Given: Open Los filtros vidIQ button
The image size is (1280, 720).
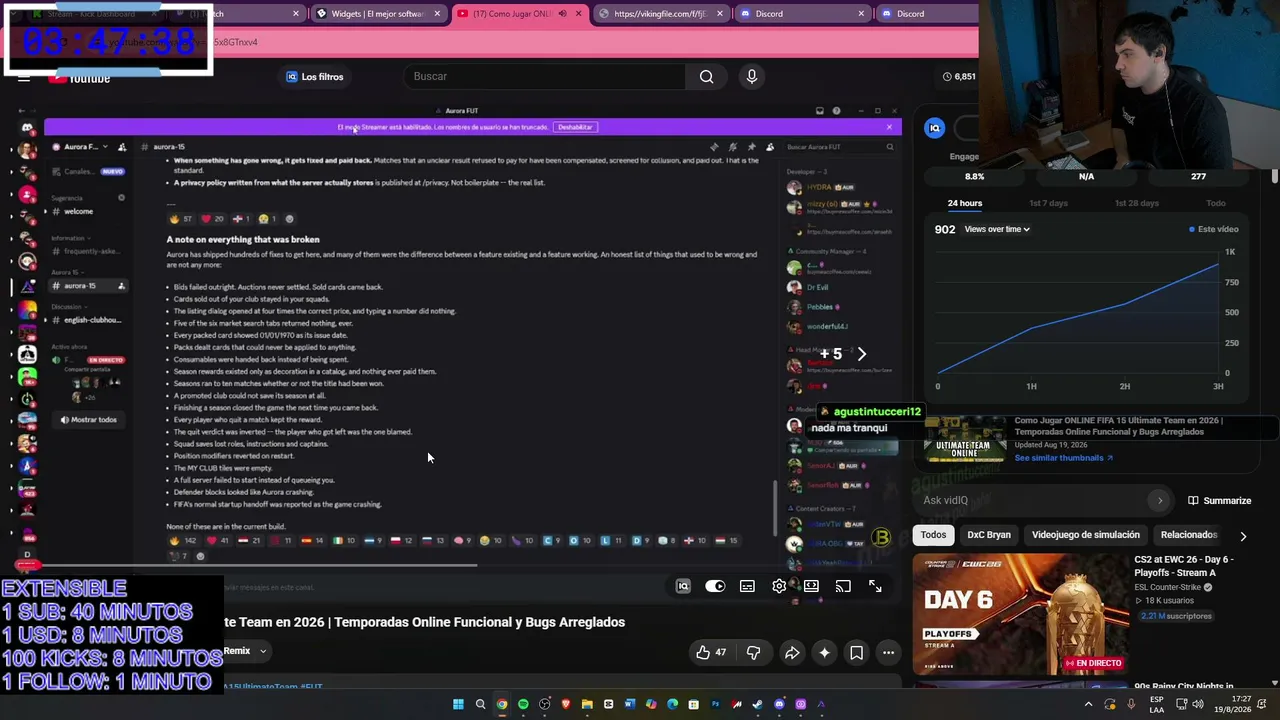Looking at the screenshot, I should (314, 77).
